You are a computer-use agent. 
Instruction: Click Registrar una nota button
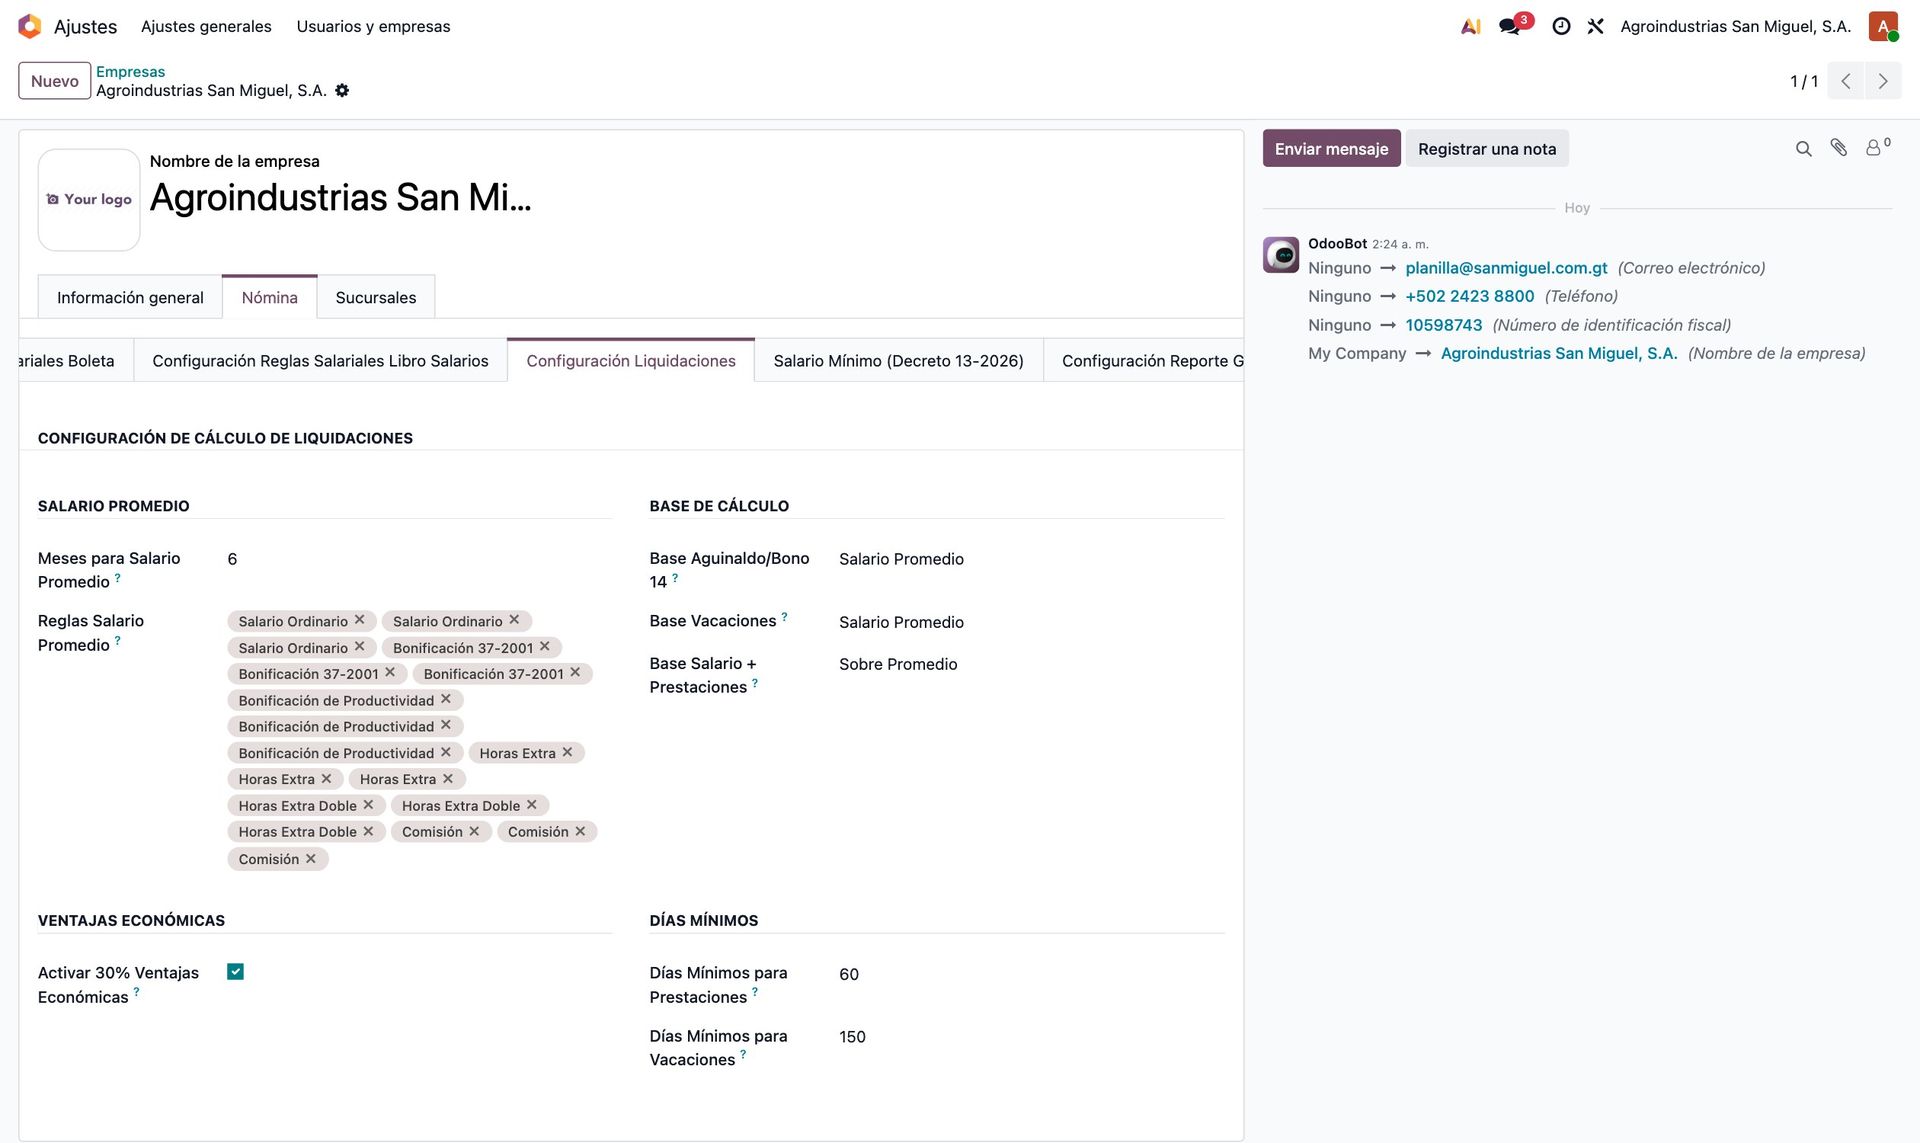[1487, 149]
